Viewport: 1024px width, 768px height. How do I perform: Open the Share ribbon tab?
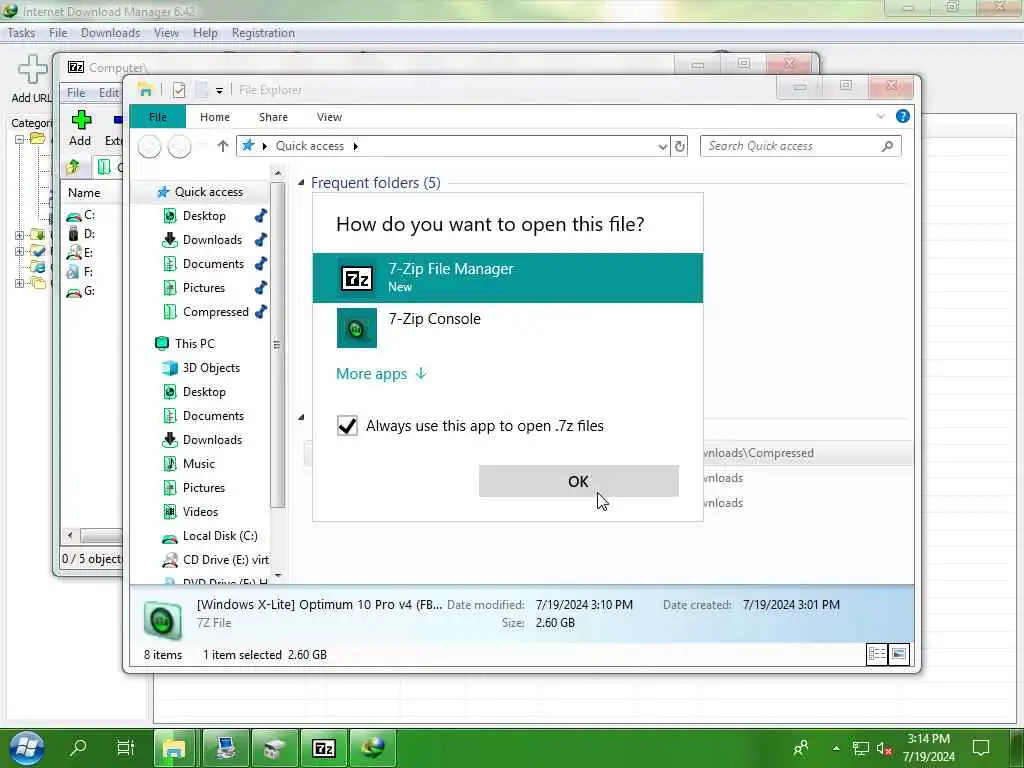(x=273, y=117)
